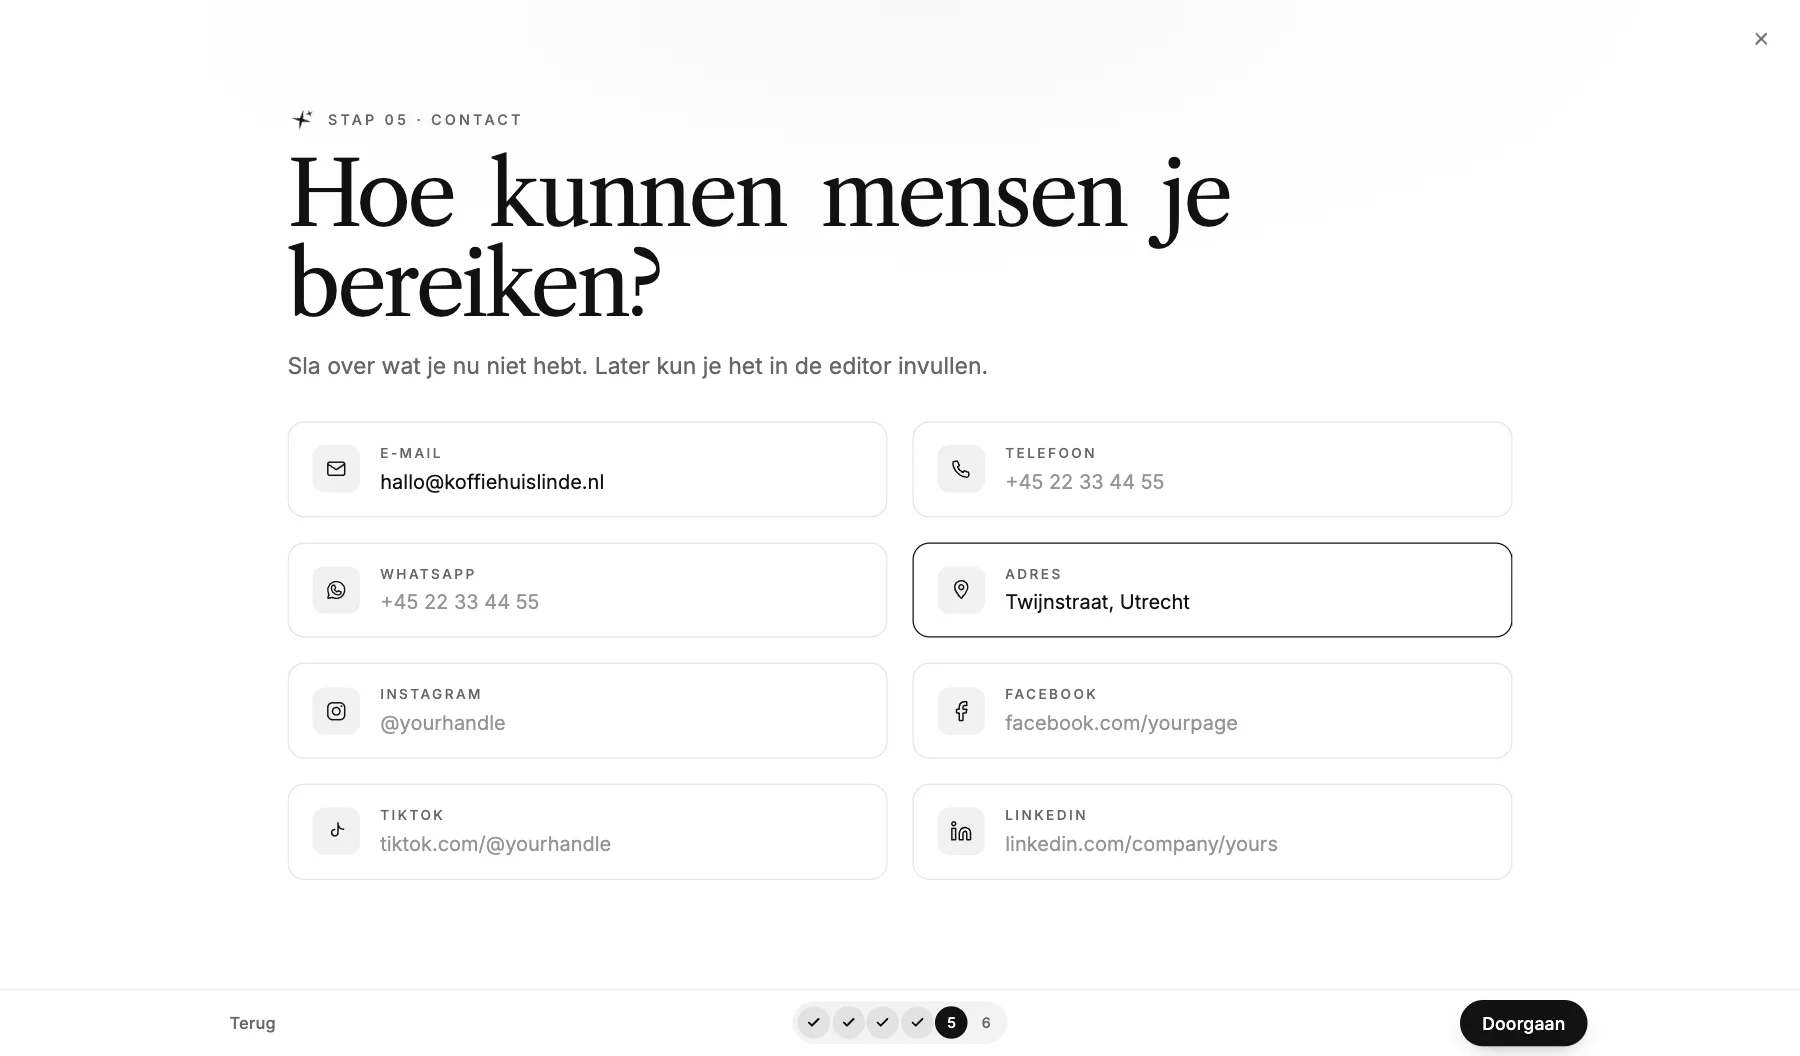Image resolution: width=1800 pixels, height=1056 pixels.
Task: Click the phone handset icon
Action: tap(961, 469)
